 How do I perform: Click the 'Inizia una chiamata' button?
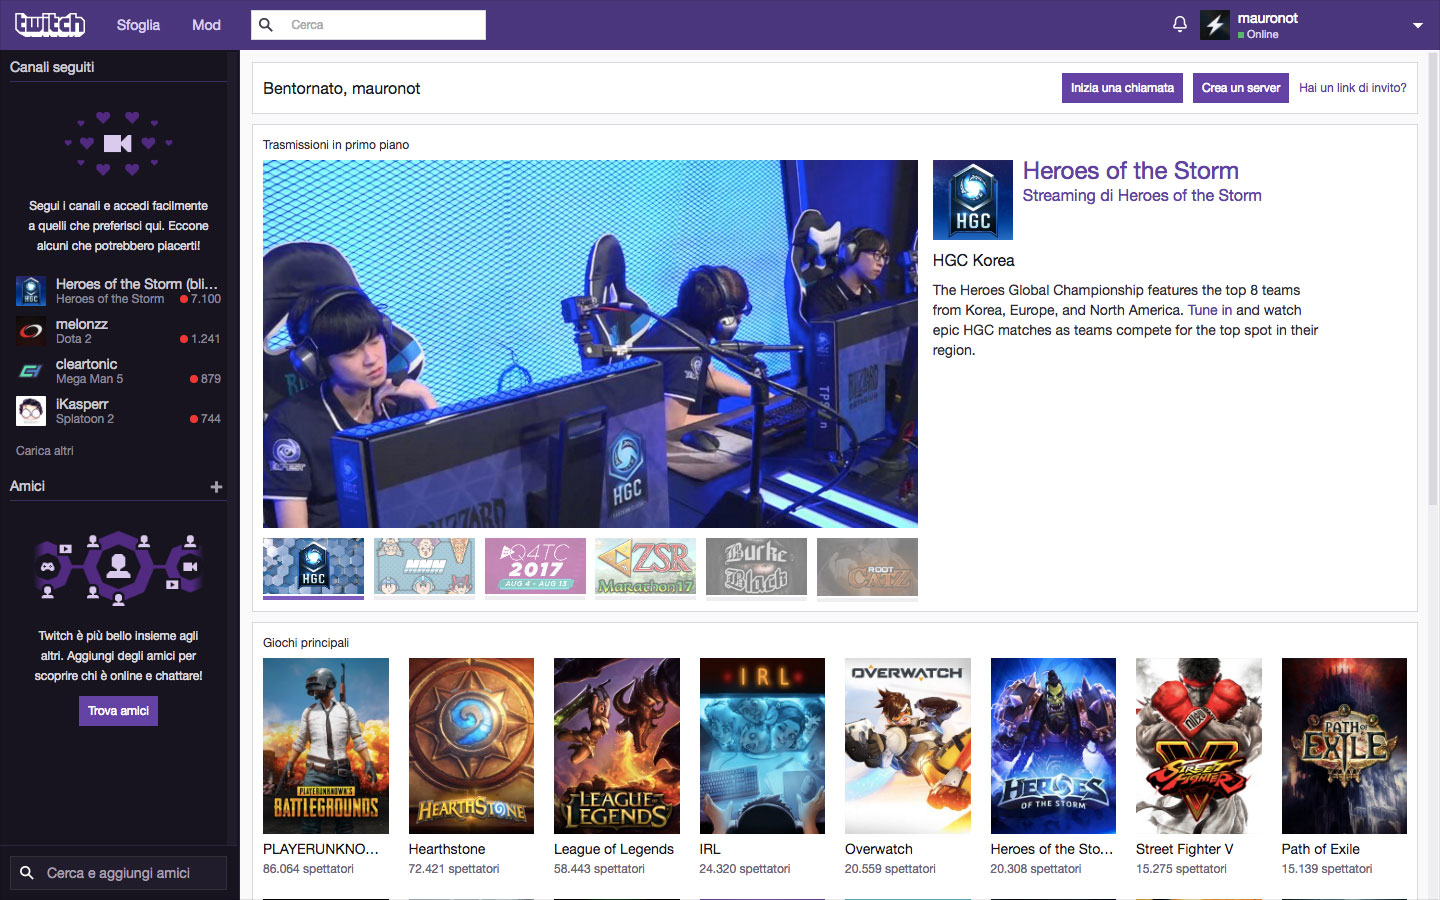[1122, 88]
